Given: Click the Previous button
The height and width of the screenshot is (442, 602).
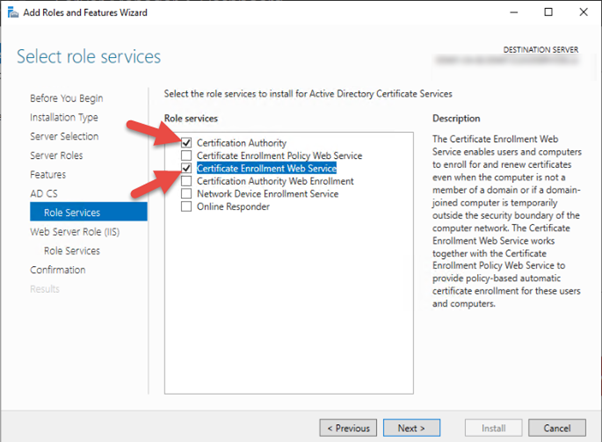Looking at the screenshot, I should [x=348, y=428].
